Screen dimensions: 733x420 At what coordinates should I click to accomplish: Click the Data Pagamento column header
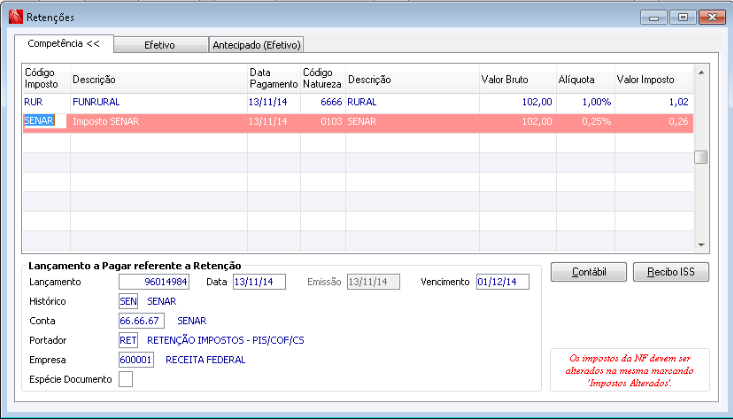coord(273,79)
